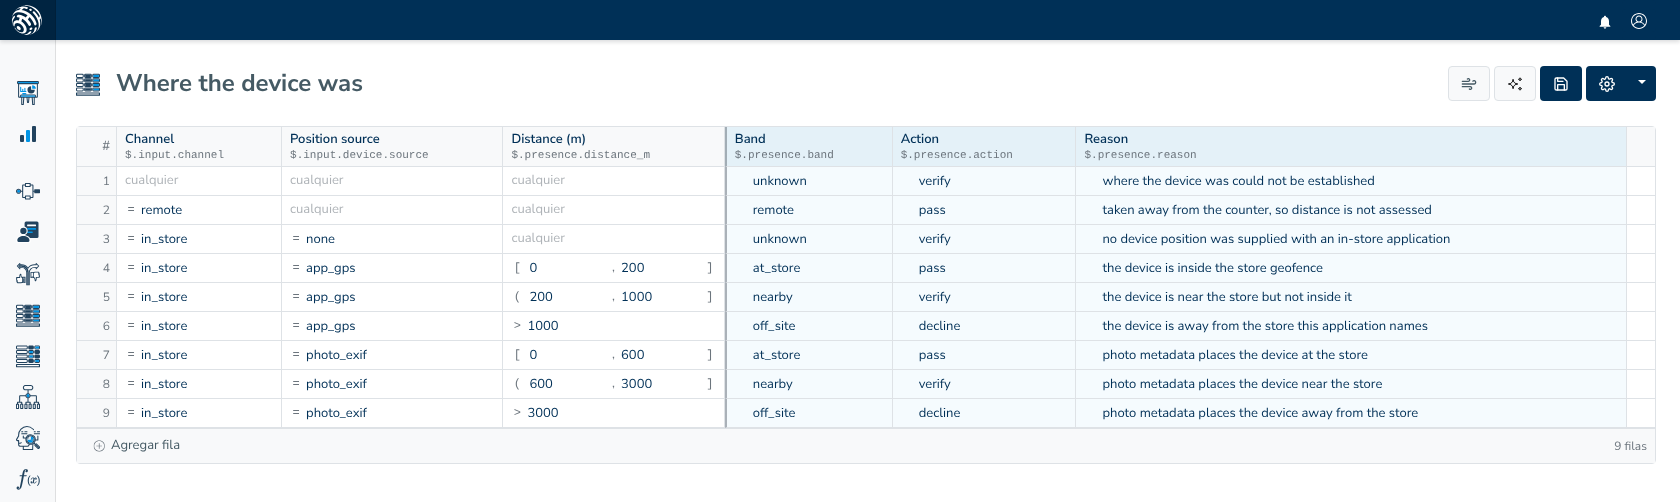
Task: Open the sparkle AI assistant button
Action: (x=1515, y=84)
